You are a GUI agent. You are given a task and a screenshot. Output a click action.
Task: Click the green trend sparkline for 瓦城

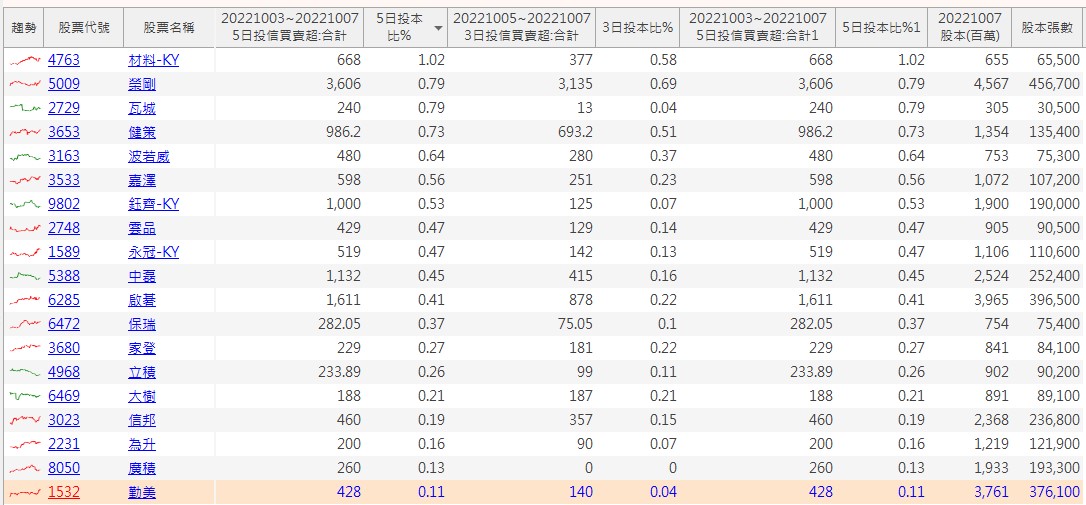pos(24,108)
